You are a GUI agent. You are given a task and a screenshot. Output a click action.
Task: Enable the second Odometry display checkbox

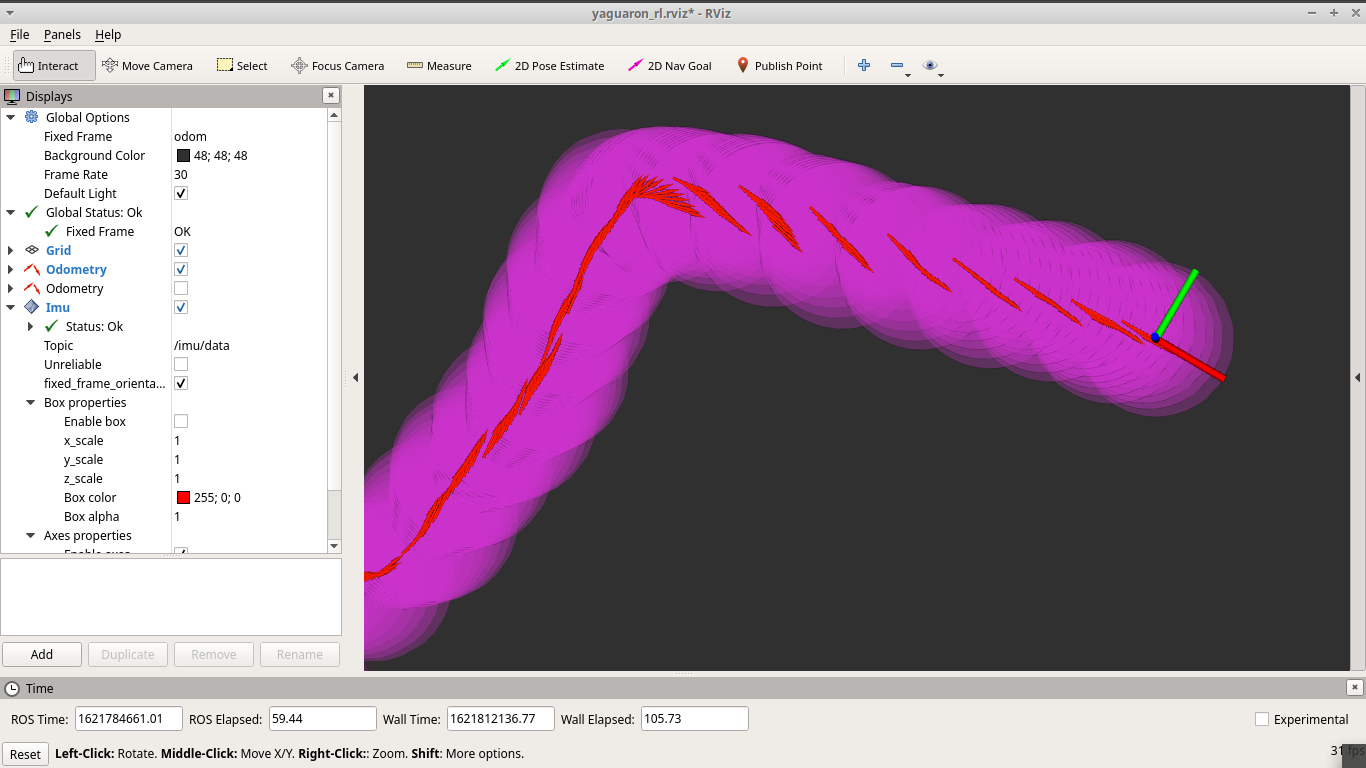181,288
